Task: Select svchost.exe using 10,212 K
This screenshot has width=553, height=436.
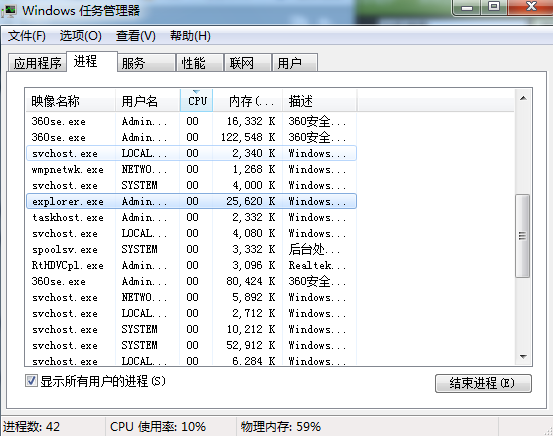Action: pyautogui.click(x=192, y=329)
